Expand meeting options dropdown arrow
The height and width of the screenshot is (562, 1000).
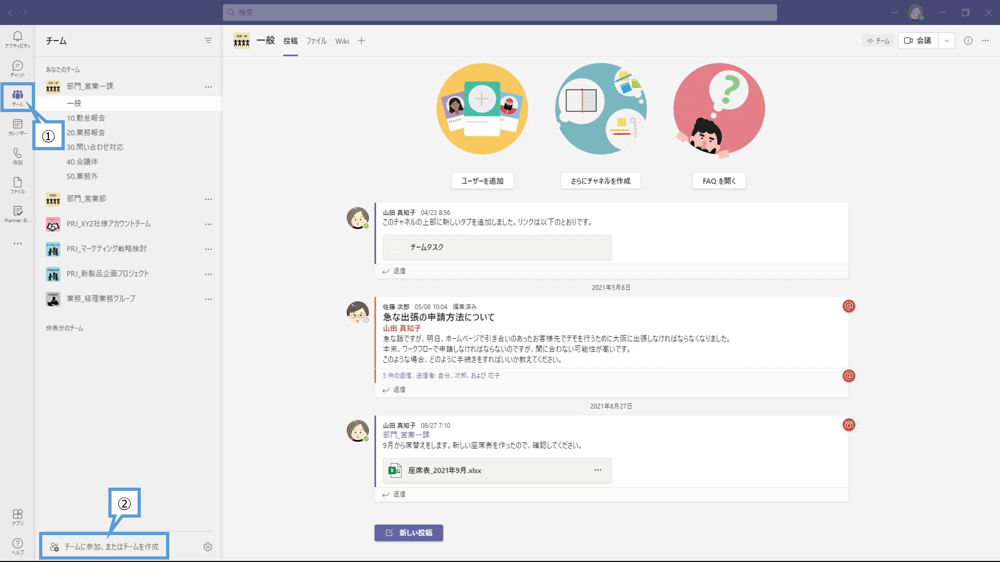coord(946,41)
